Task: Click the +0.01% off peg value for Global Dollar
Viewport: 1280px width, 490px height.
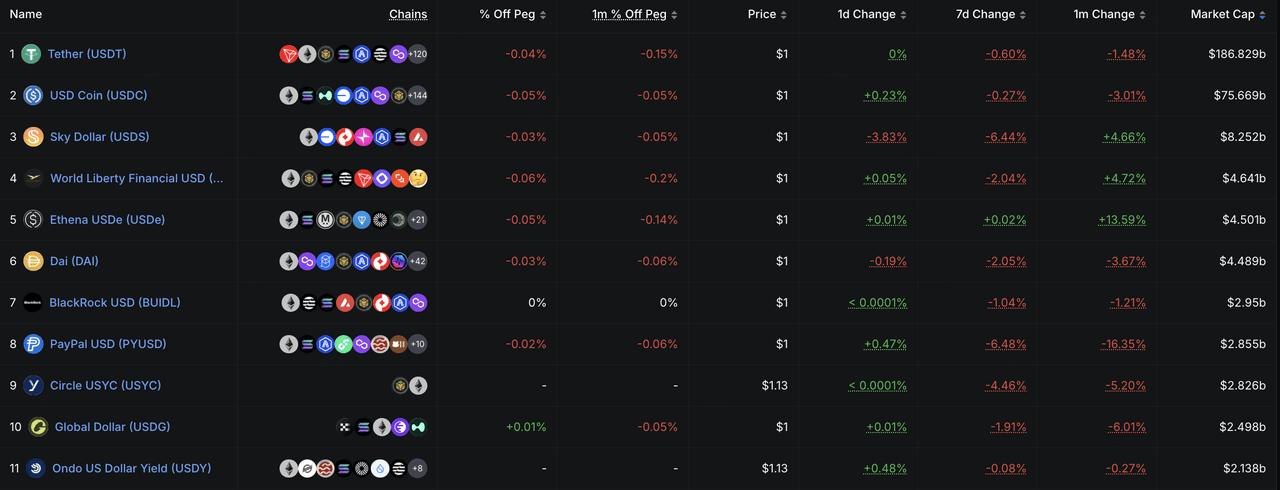Action: (527, 427)
